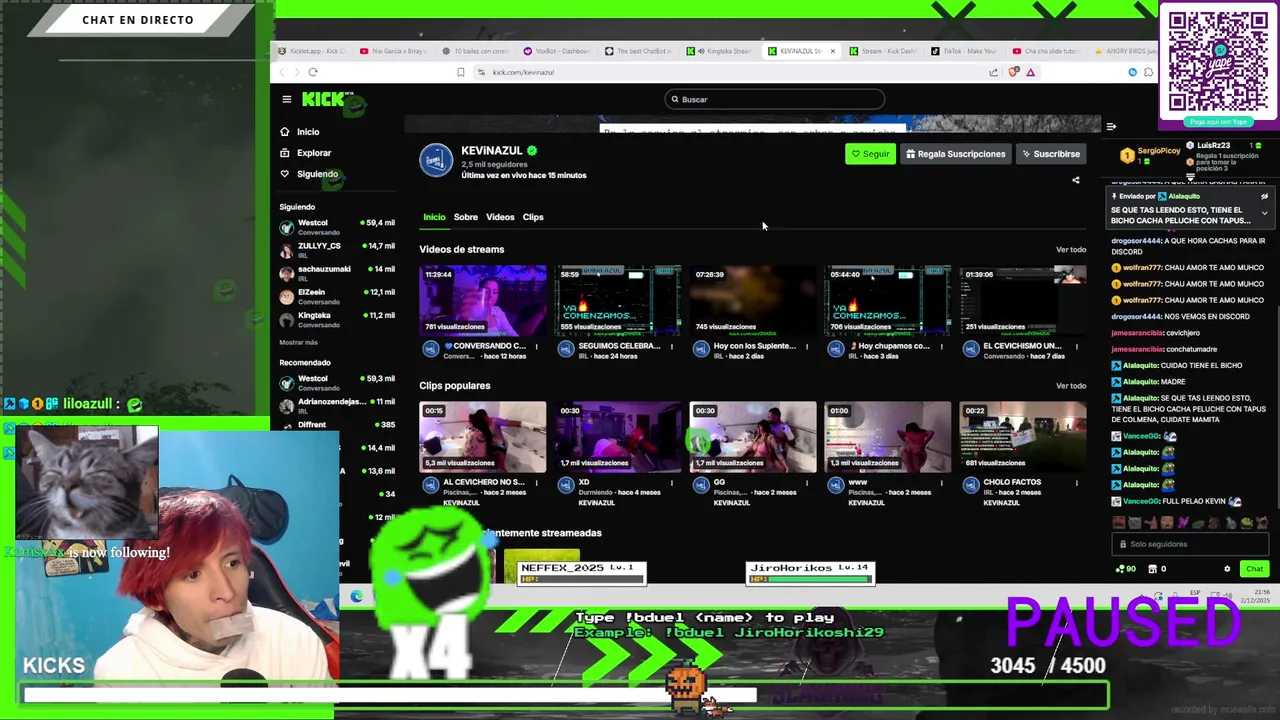Close the KEVINAZUL browser tab
Viewport: 1280px width, 720px height.
pos(832,51)
